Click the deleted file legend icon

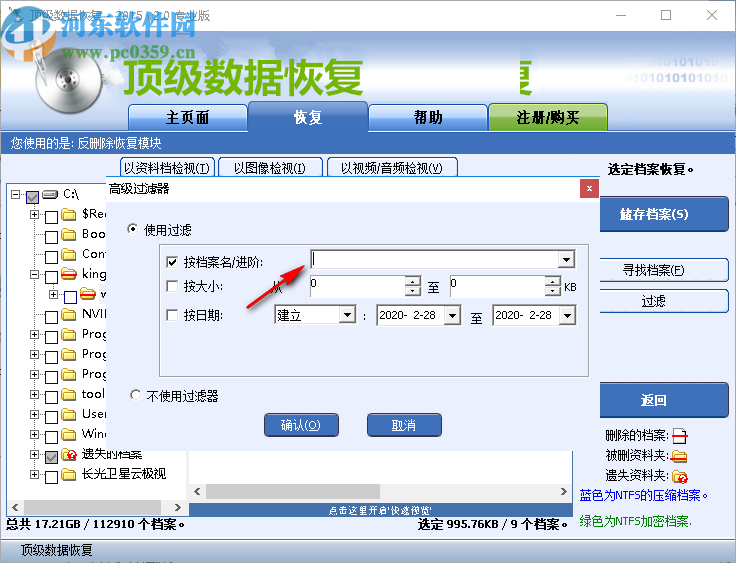(680, 436)
